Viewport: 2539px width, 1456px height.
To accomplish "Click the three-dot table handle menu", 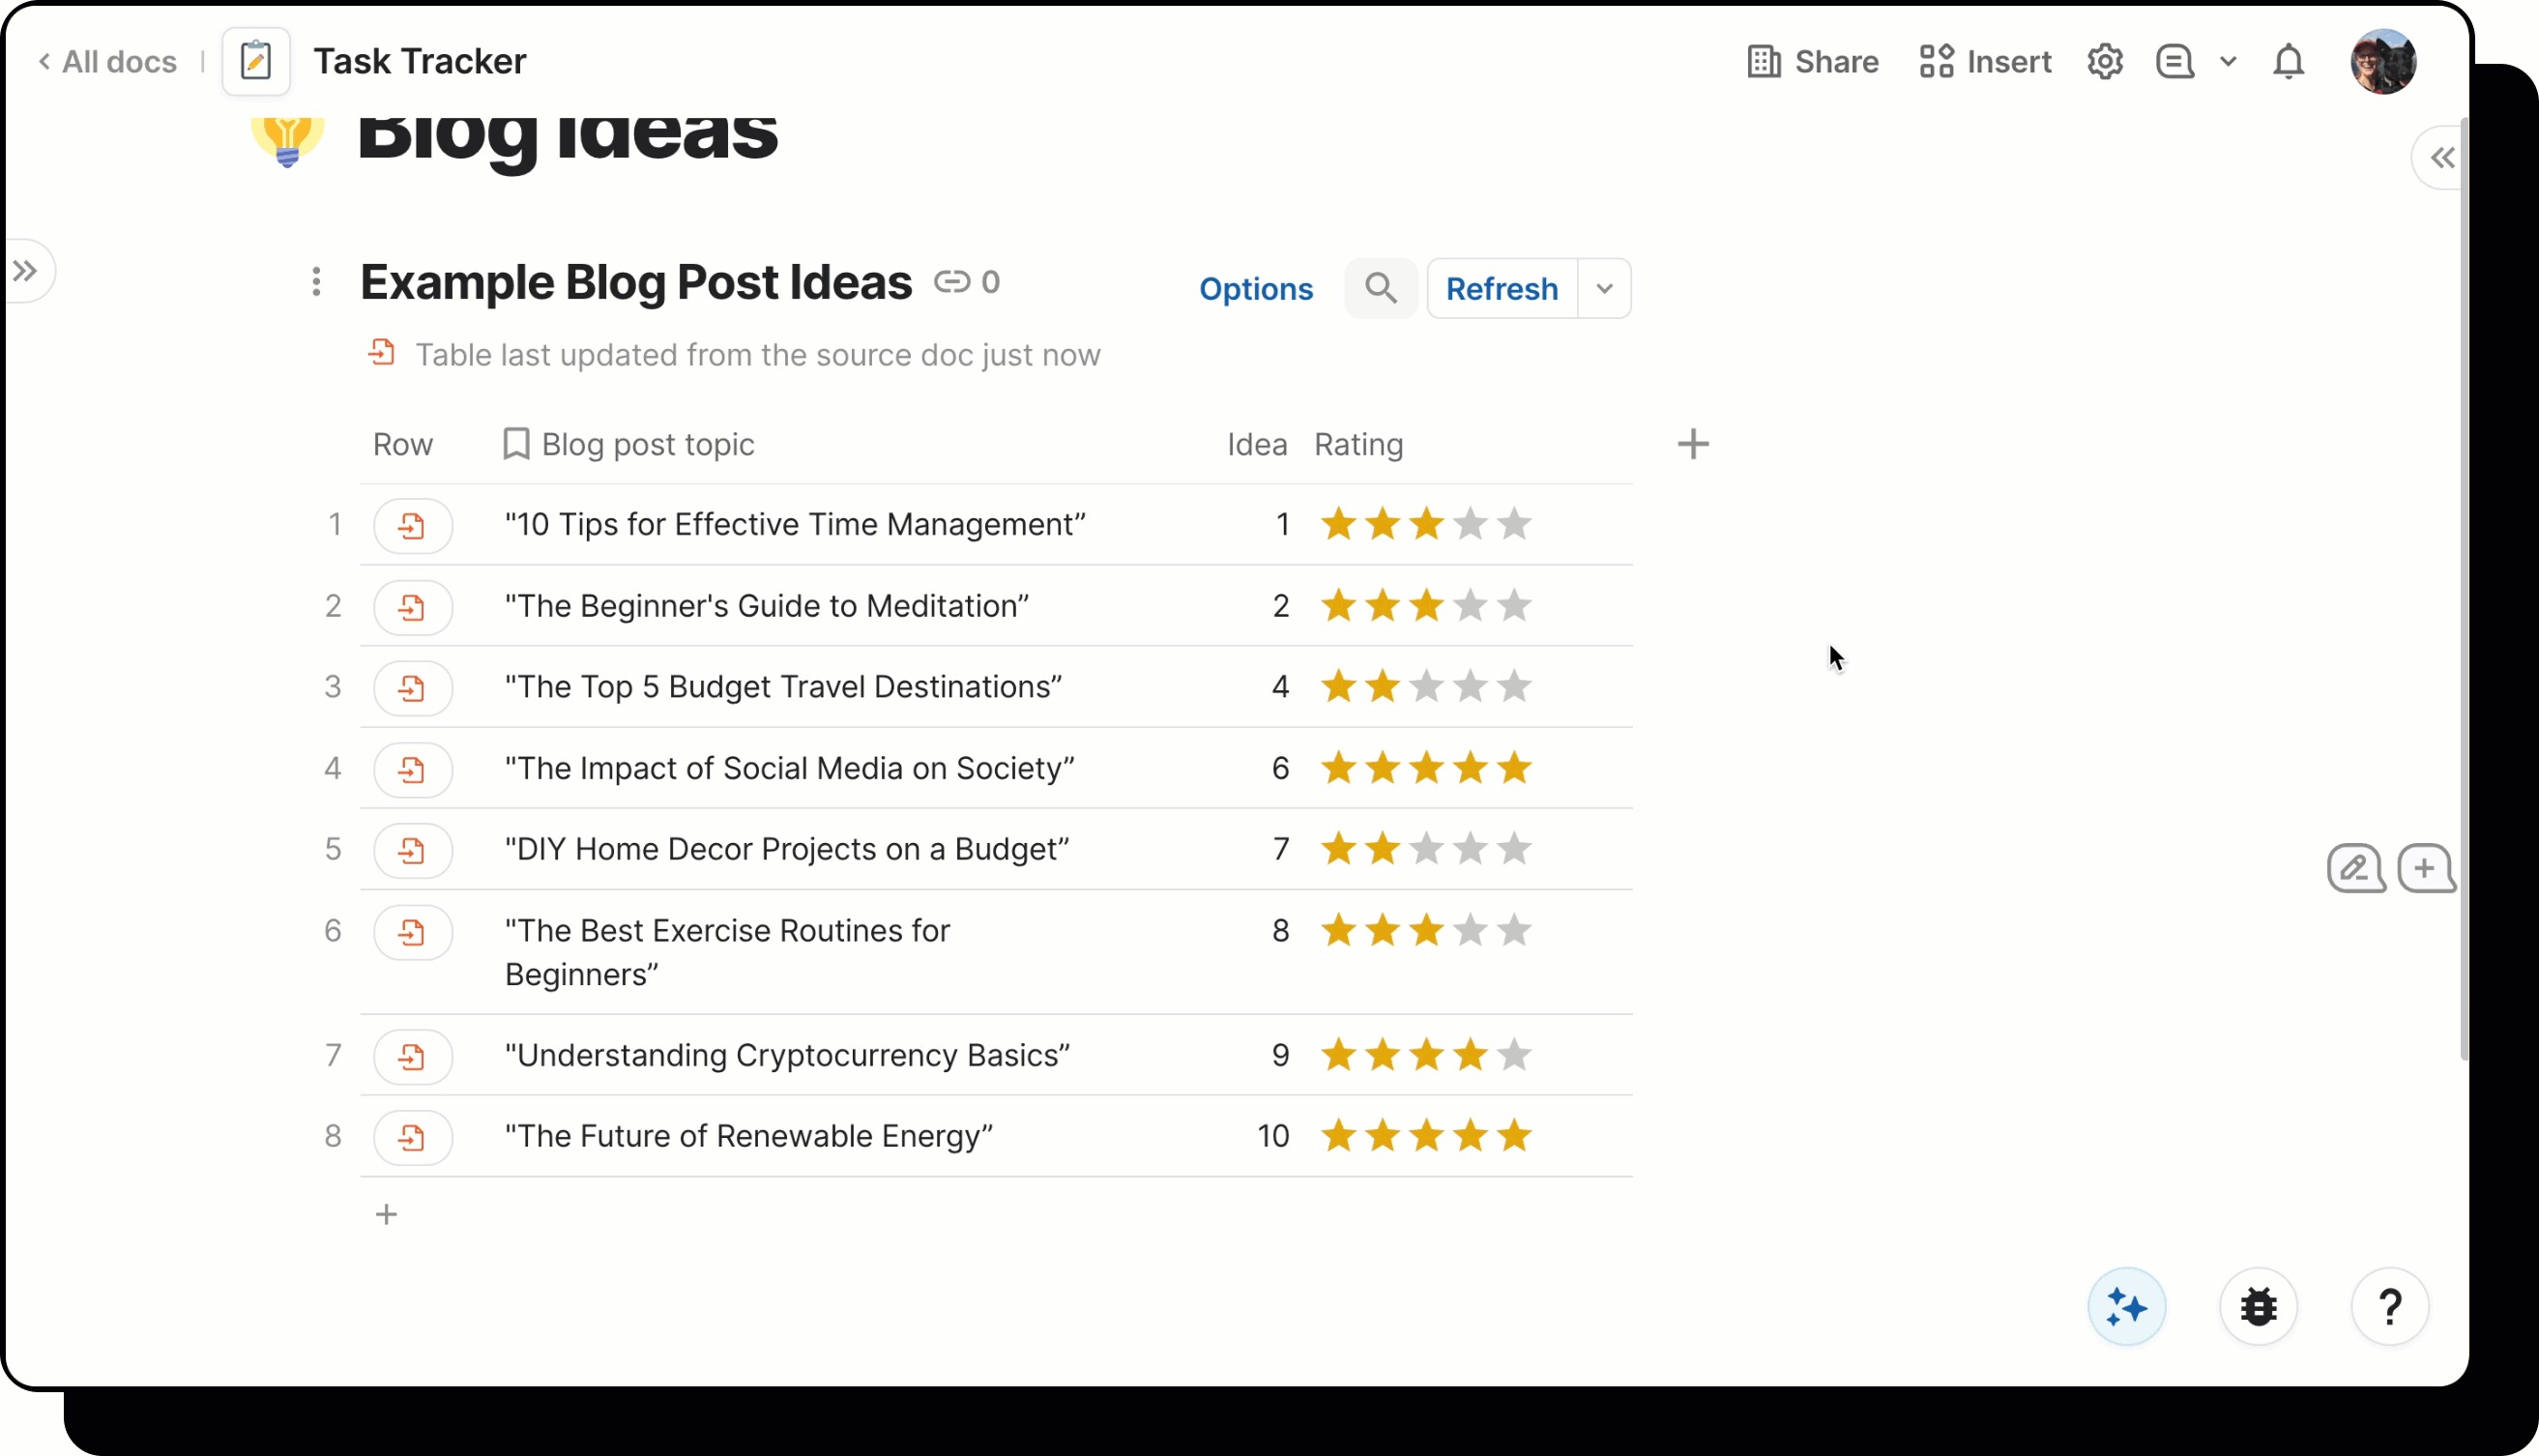I will click(x=316, y=282).
